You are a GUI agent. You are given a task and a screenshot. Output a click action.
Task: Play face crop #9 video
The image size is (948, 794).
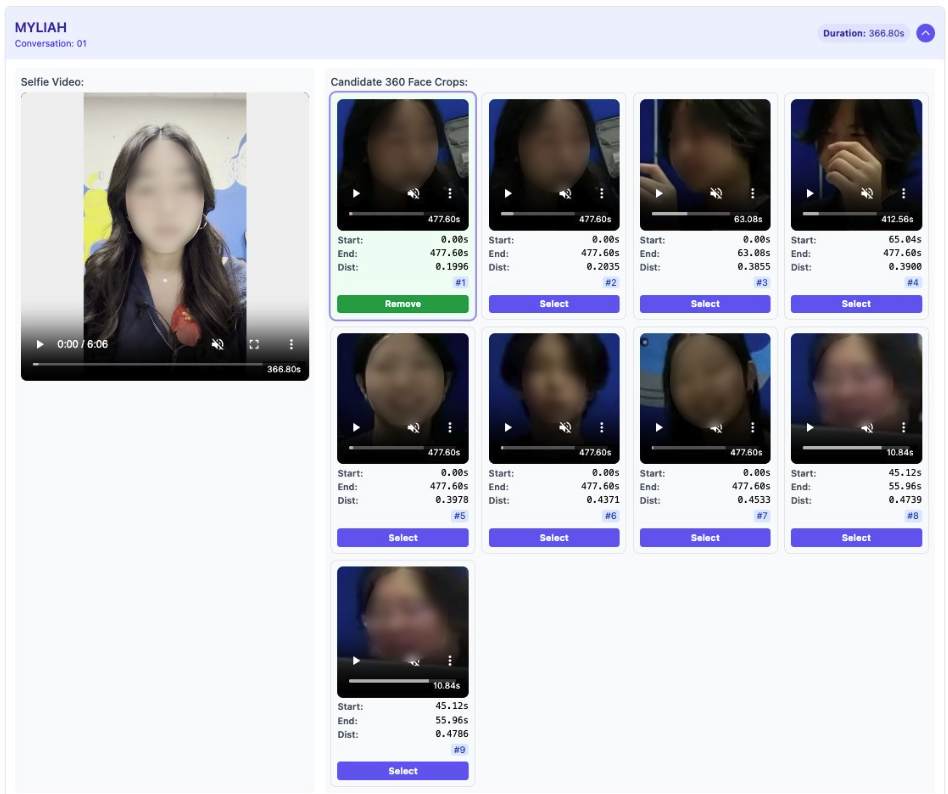[356, 661]
